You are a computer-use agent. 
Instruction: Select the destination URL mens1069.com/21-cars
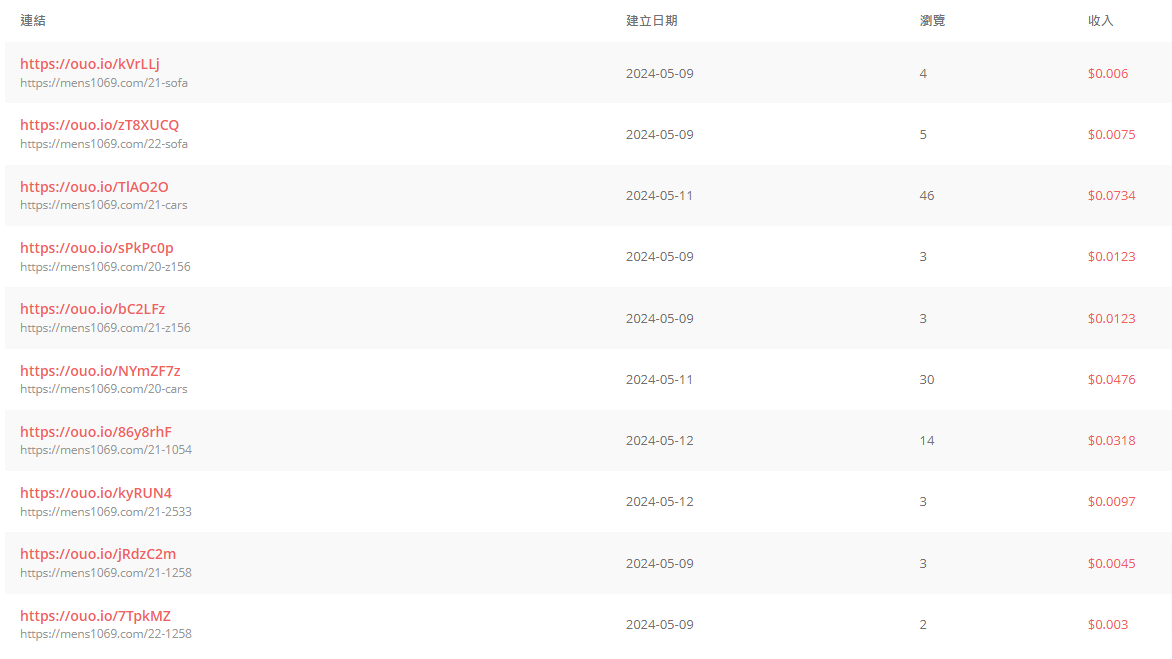[x=104, y=205]
